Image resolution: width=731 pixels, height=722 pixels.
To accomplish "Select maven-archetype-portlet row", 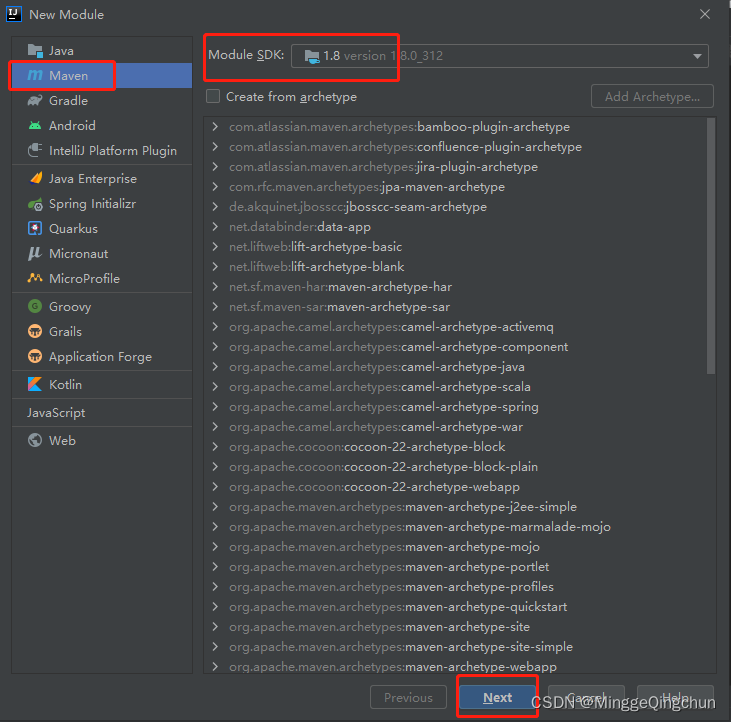I will point(455,567).
